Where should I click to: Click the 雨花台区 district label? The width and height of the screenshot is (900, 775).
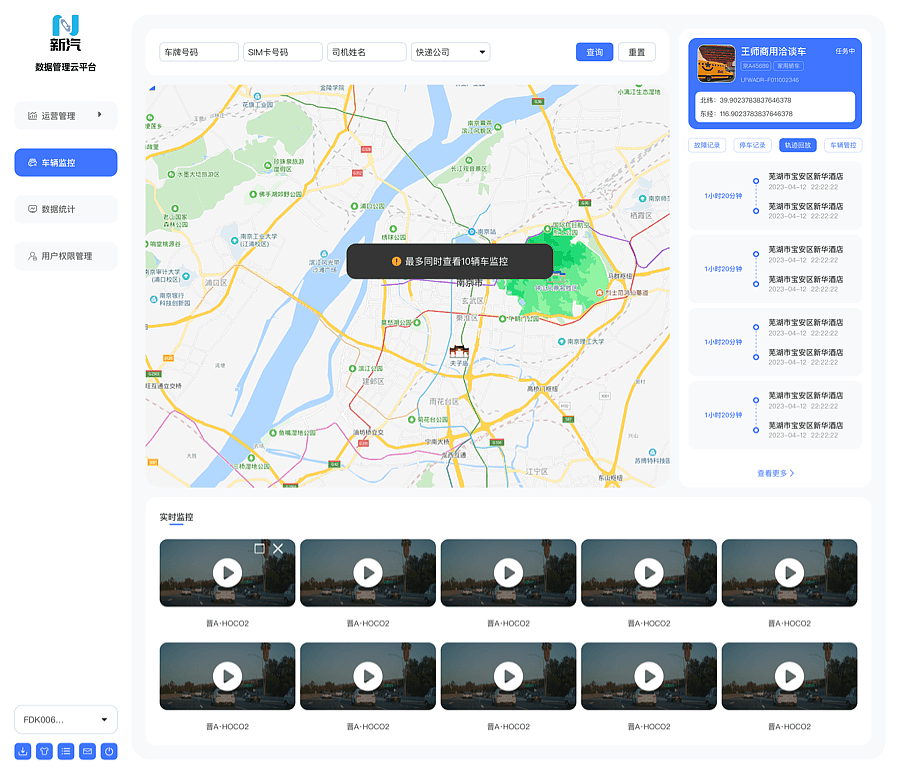pos(444,401)
